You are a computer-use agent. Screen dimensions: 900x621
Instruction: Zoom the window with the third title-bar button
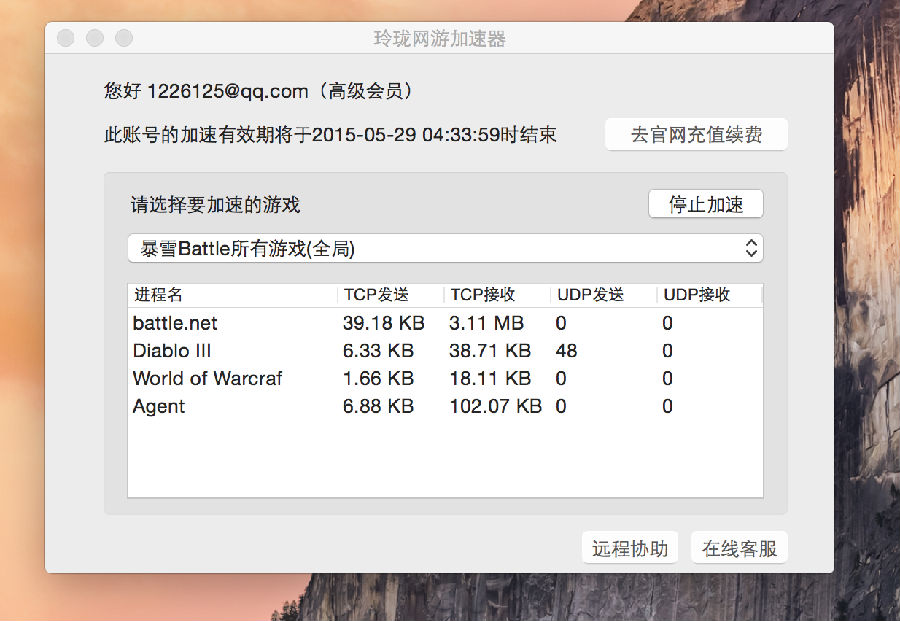click(124, 38)
